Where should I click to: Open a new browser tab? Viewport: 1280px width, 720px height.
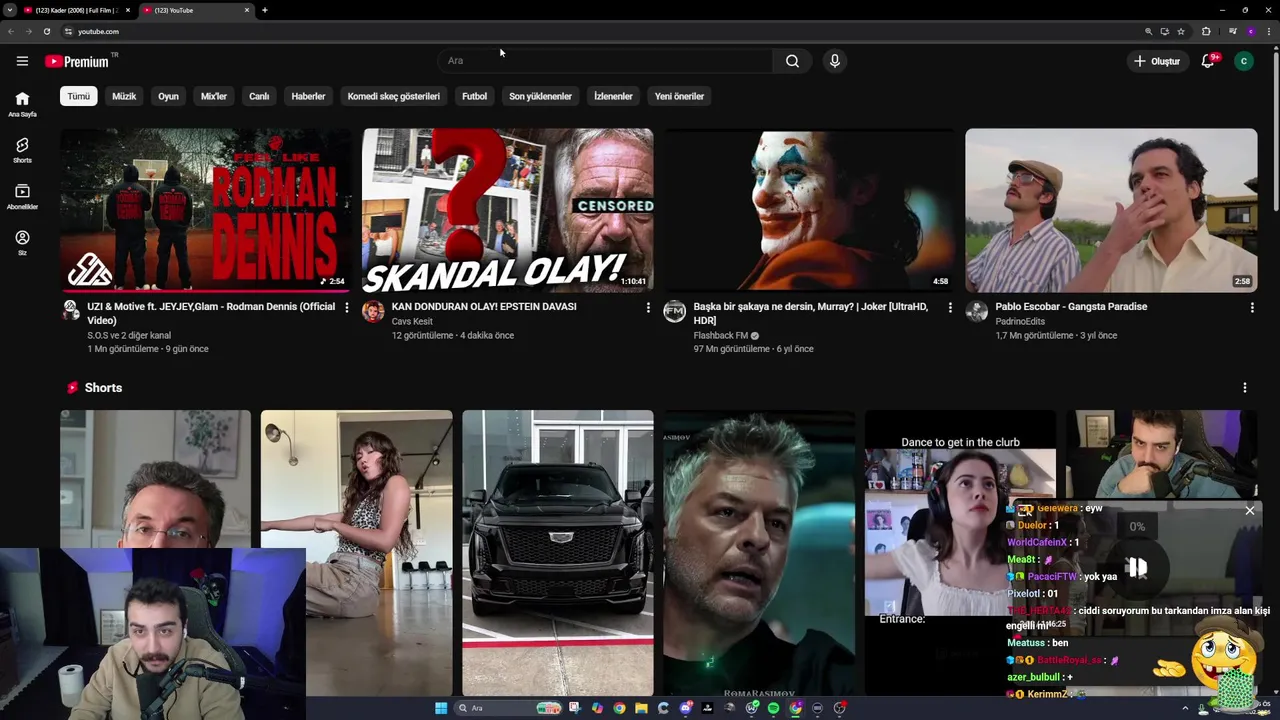(264, 10)
